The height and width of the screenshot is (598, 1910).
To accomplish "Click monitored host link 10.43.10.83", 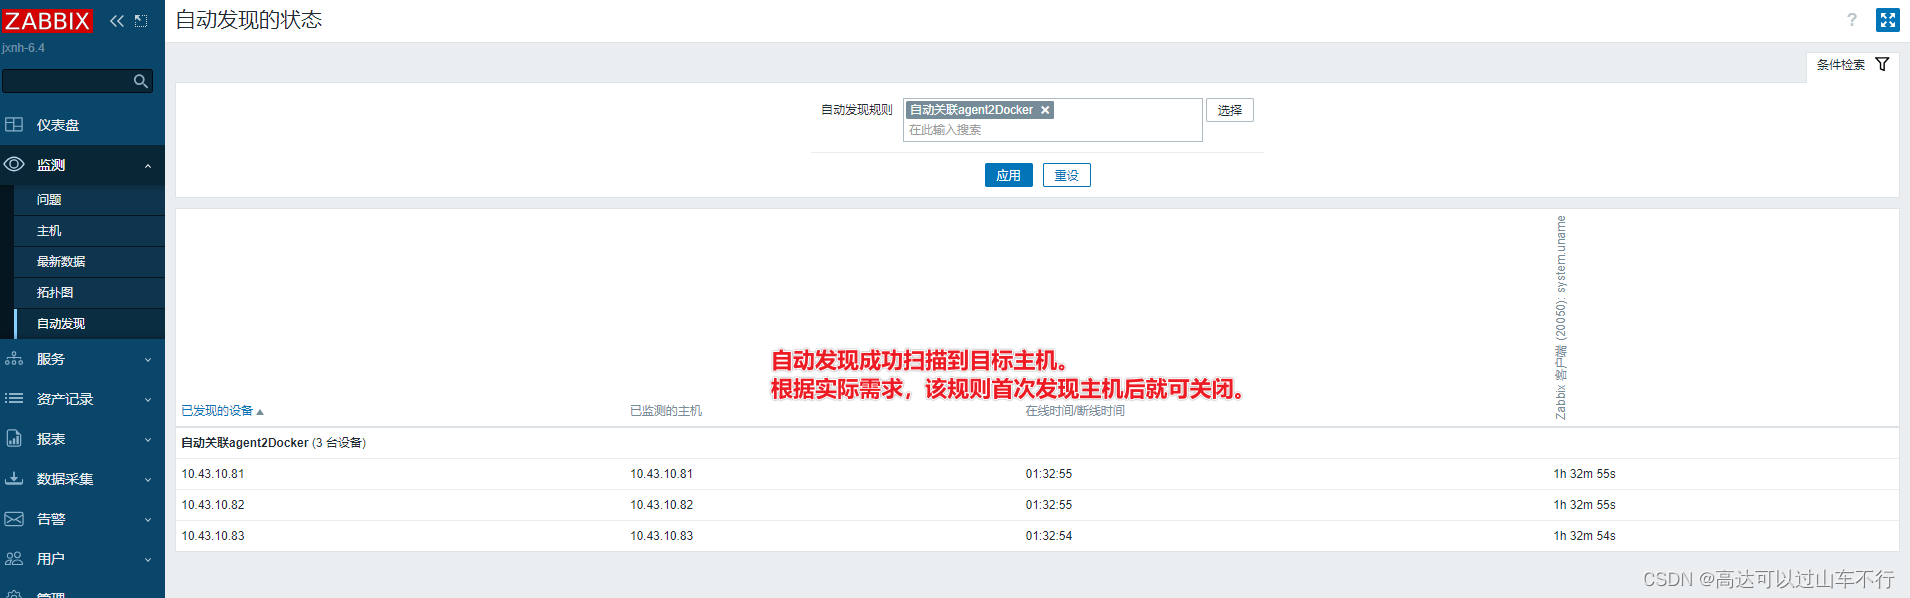I will coord(661,536).
